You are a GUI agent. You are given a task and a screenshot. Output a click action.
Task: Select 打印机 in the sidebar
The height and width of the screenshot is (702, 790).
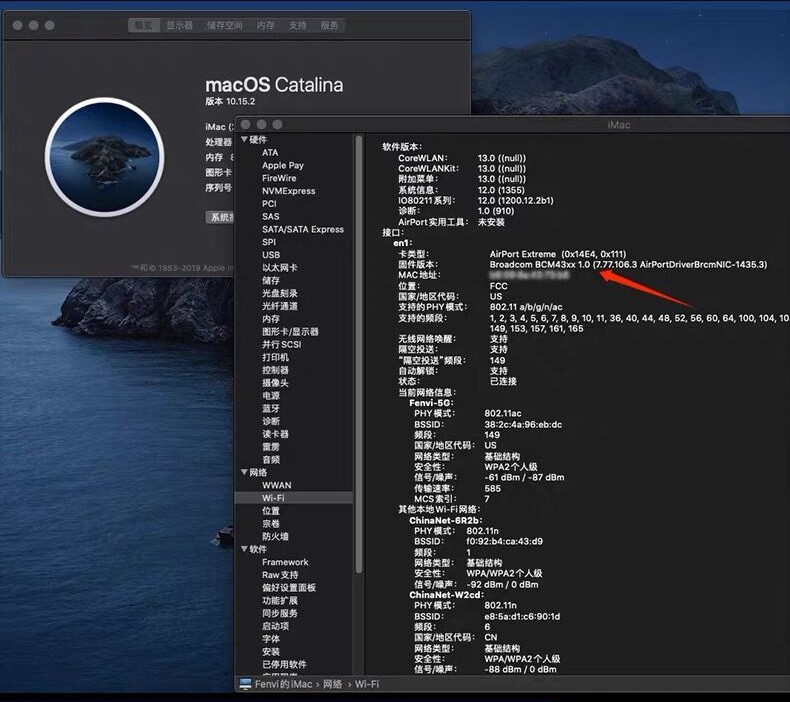click(x=275, y=357)
